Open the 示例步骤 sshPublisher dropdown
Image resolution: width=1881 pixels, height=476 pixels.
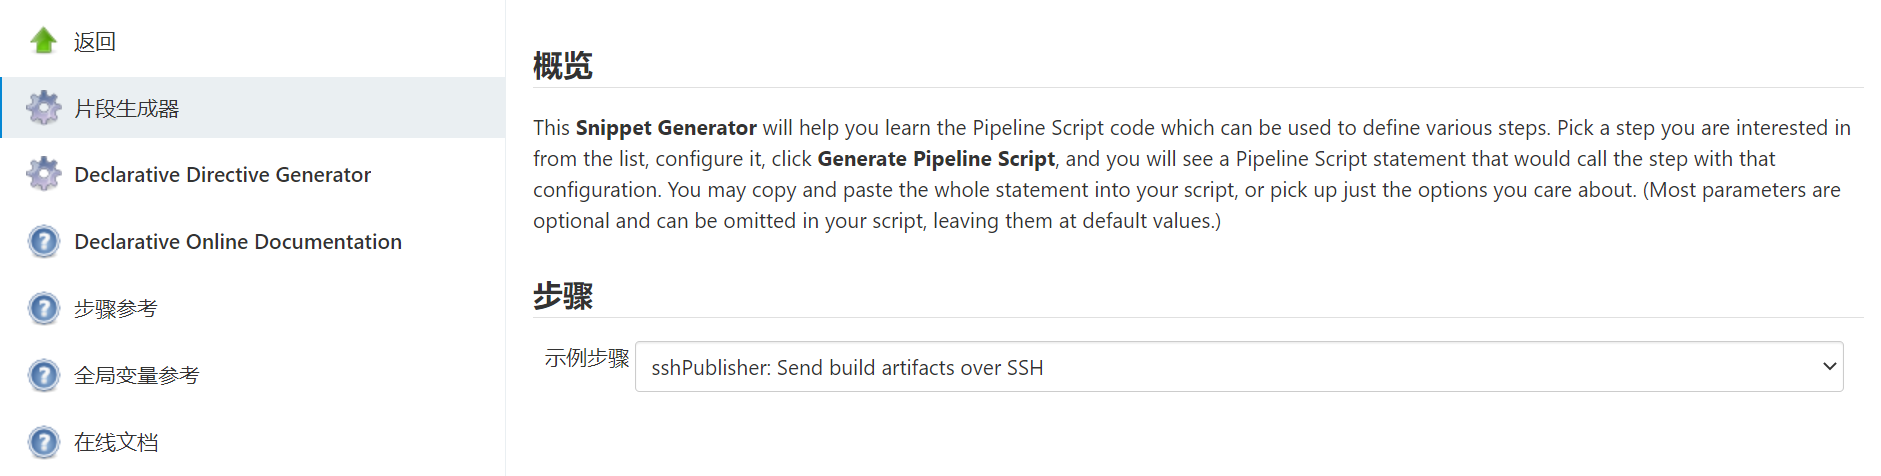(1239, 367)
